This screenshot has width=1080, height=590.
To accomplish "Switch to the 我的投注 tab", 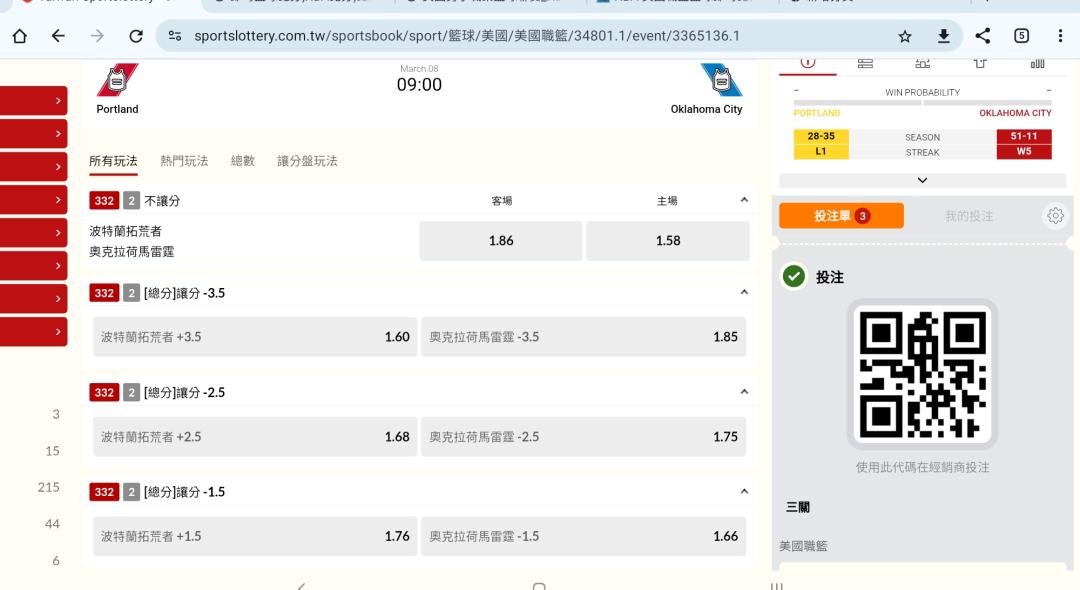I will pyautogui.click(x=968, y=216).
